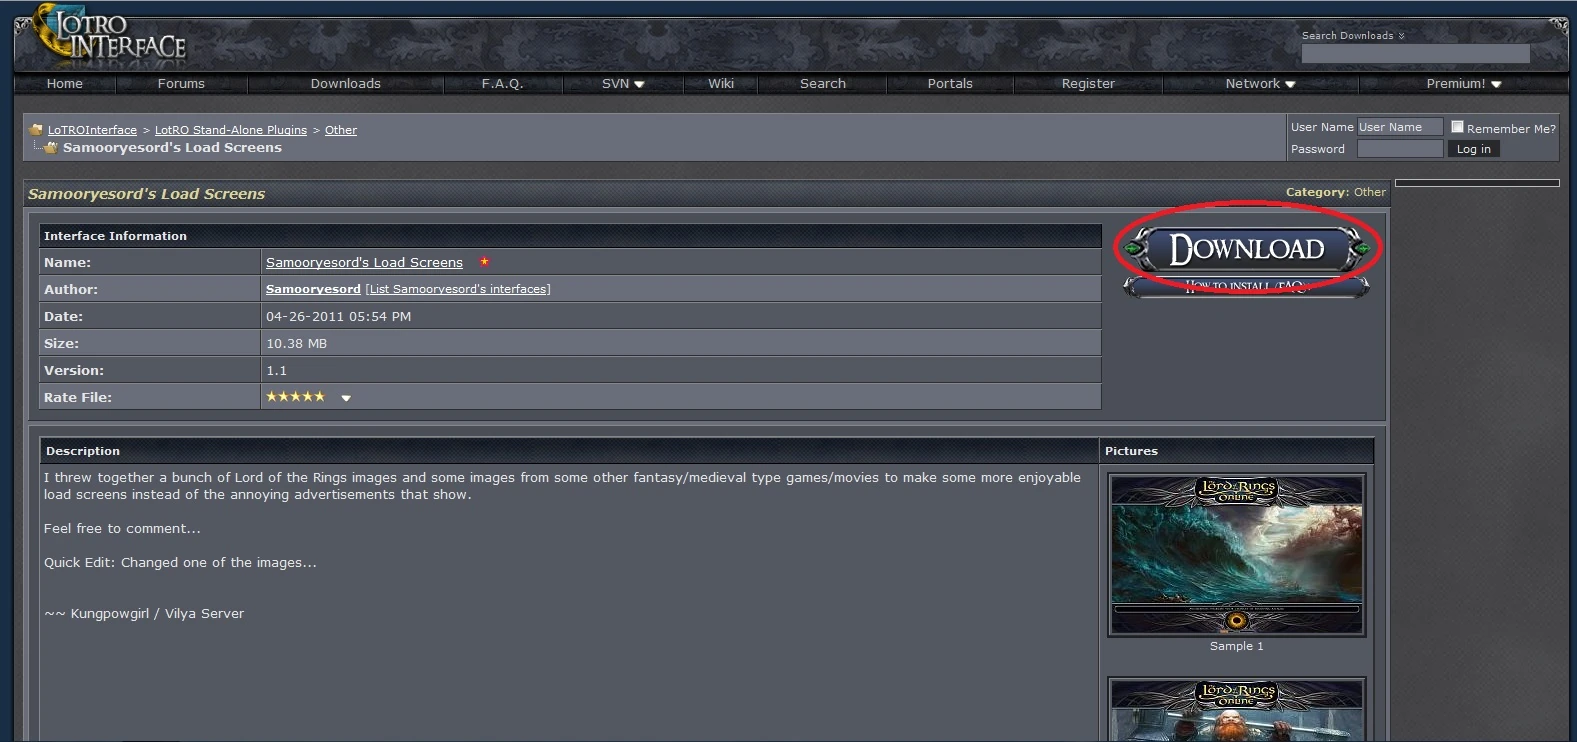Click the Log in button
1577x742 pixels.
1473,149
